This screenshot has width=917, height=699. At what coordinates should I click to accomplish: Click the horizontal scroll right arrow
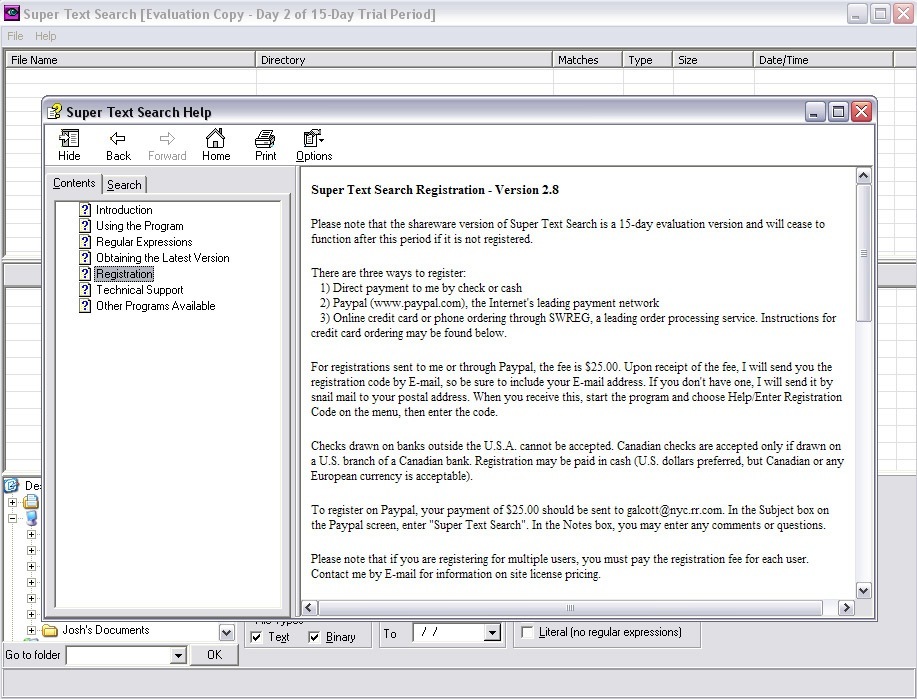846,608
